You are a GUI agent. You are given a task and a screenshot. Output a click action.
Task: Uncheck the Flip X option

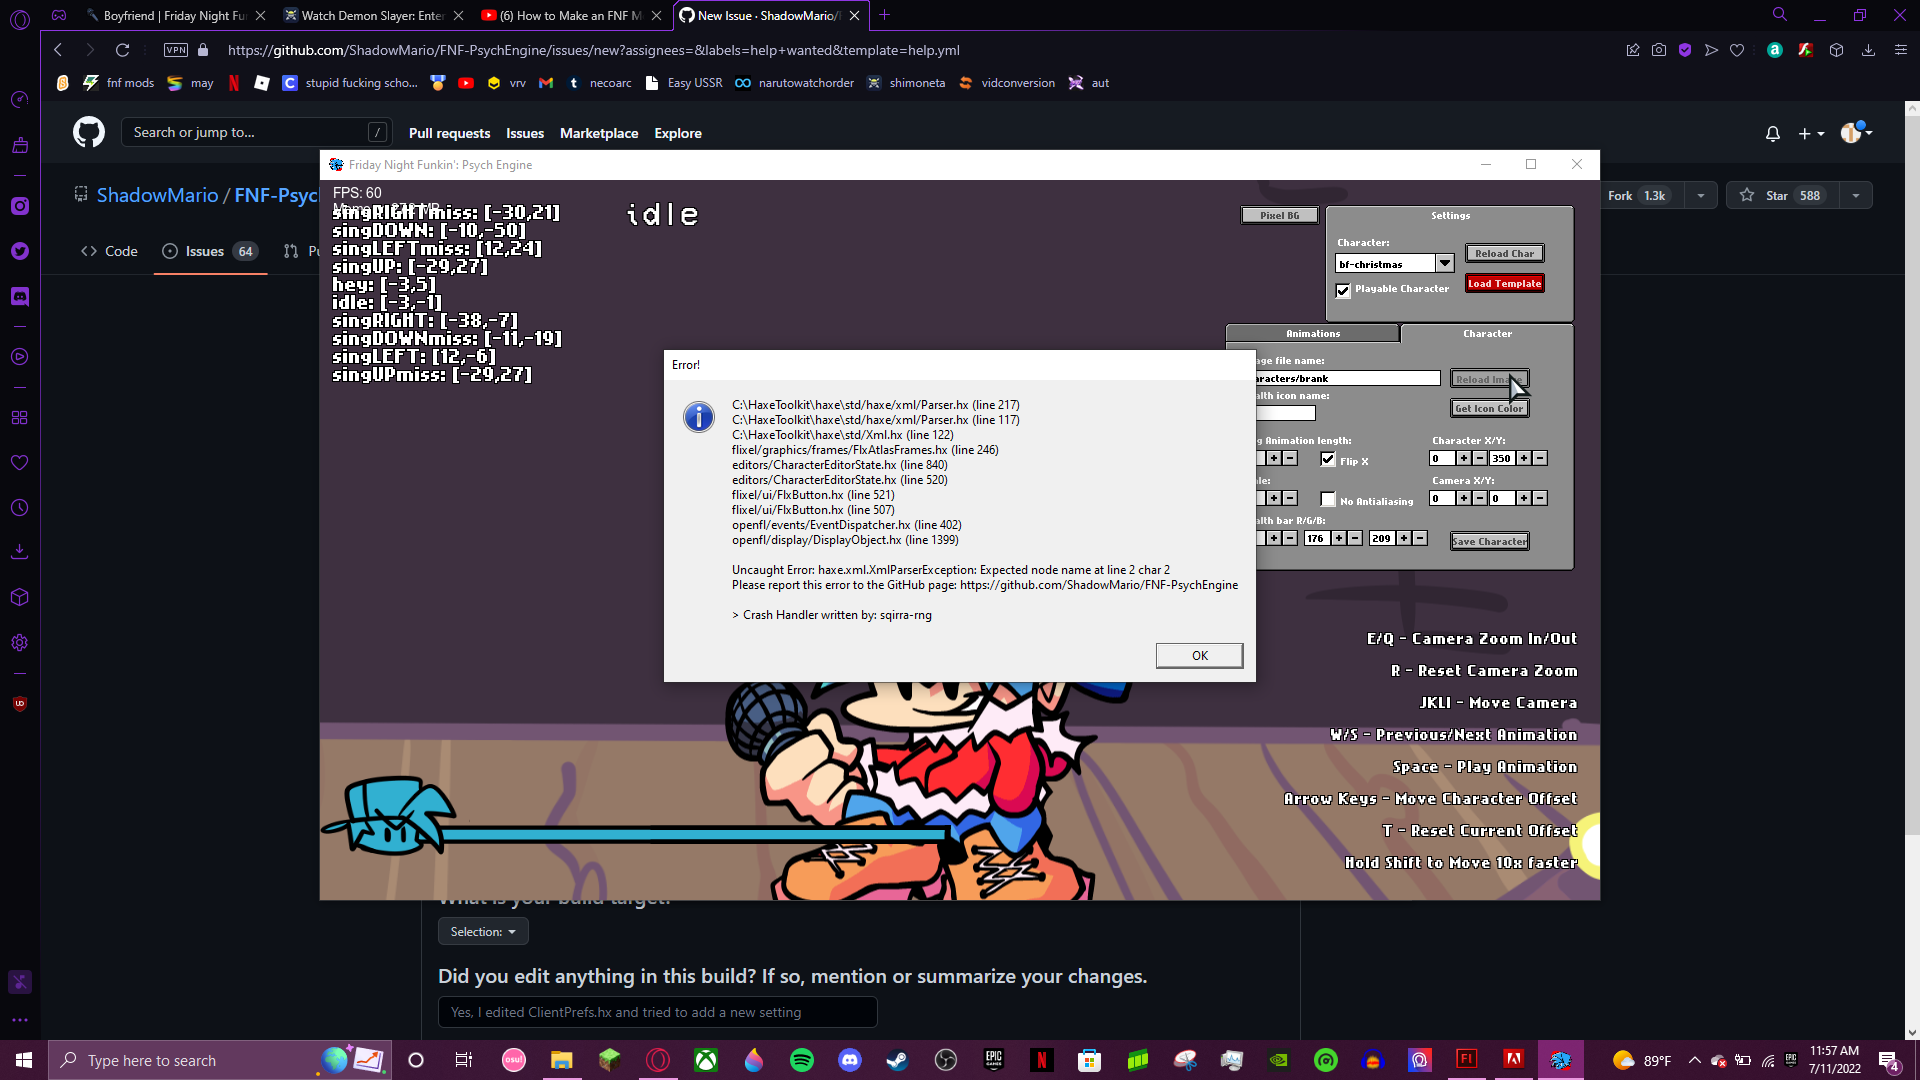click(1328, 459)
